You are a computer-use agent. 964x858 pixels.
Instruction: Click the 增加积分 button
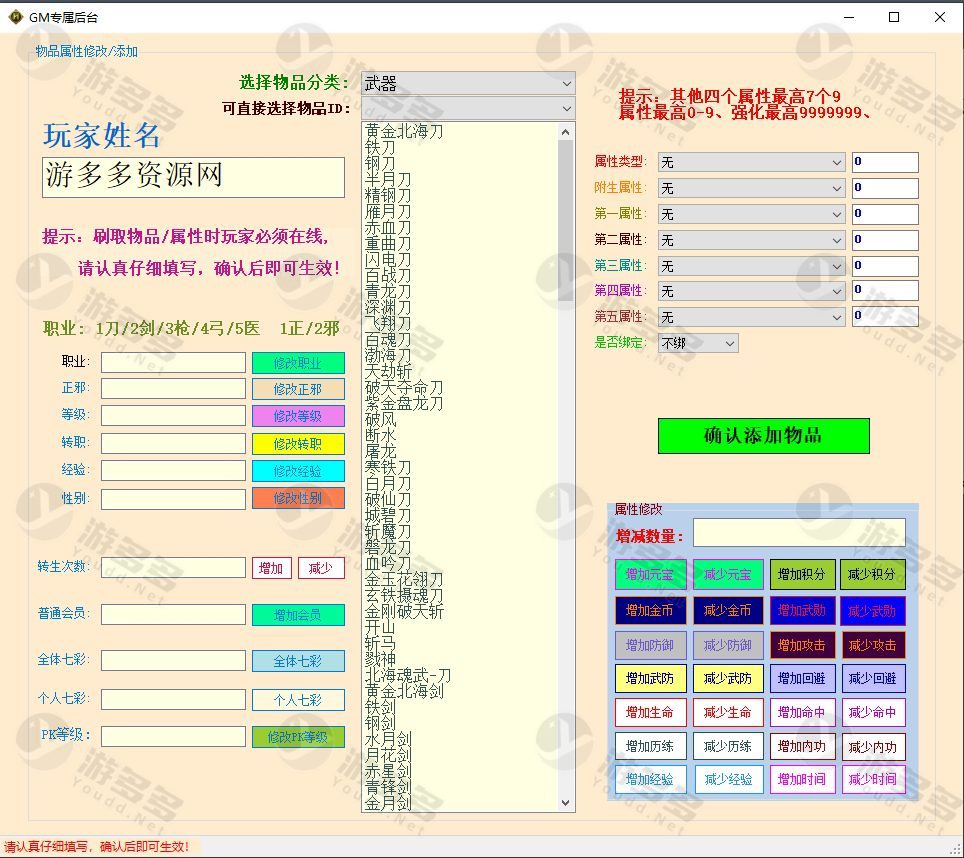[x=802, y=575]
